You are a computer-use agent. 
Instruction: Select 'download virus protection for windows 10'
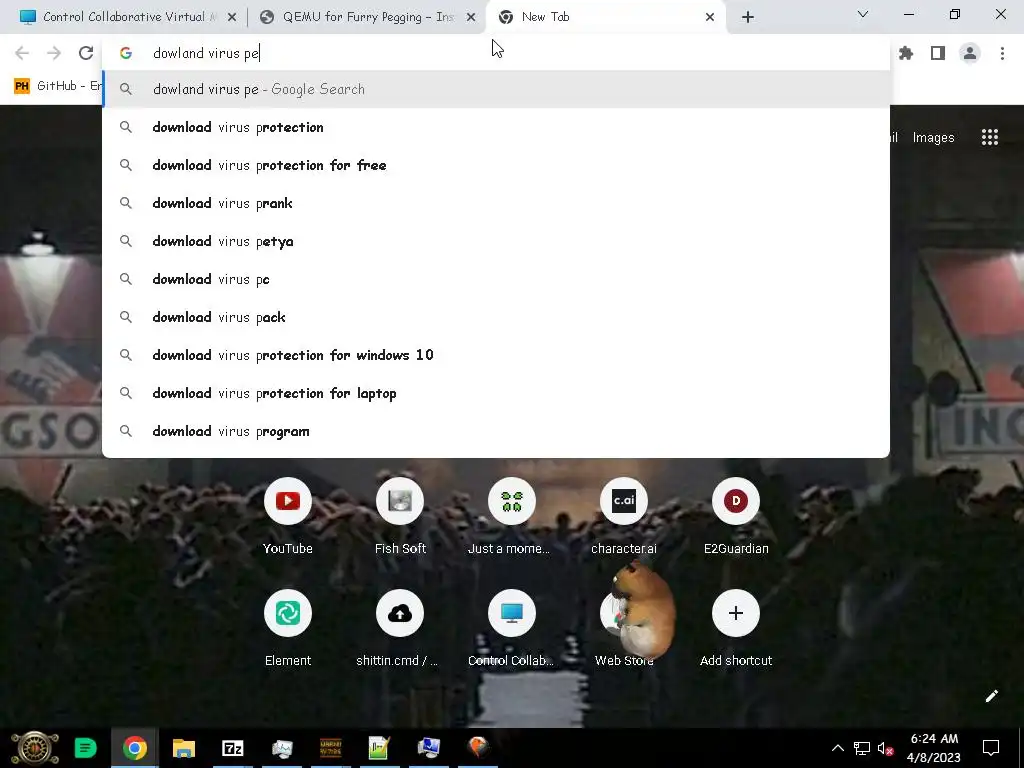click(496, 355)
